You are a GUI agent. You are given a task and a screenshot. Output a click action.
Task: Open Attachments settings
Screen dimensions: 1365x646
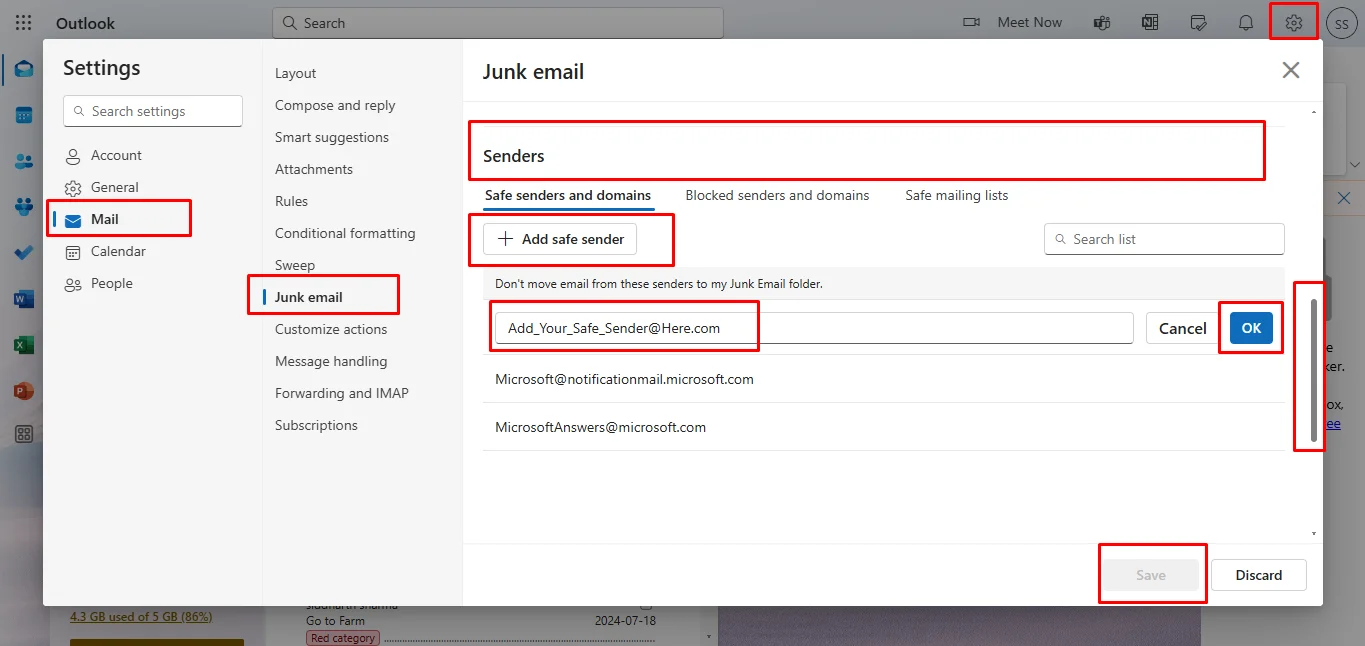[314, 169]
